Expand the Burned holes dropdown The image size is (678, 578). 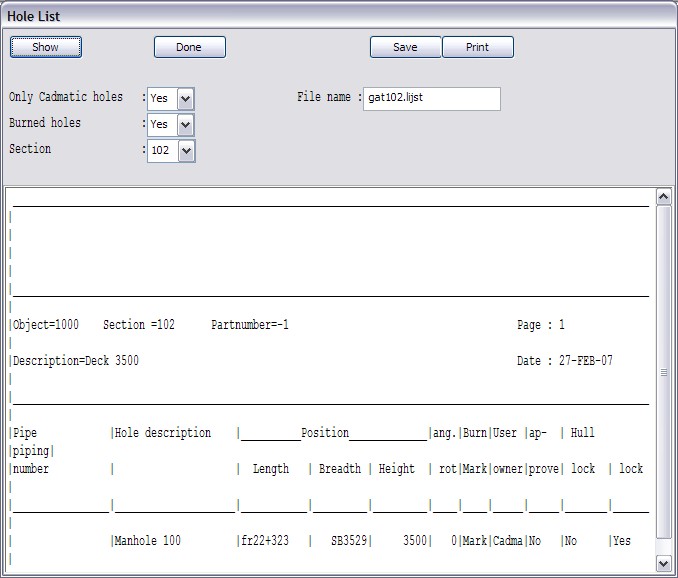(x=185, y=125)
